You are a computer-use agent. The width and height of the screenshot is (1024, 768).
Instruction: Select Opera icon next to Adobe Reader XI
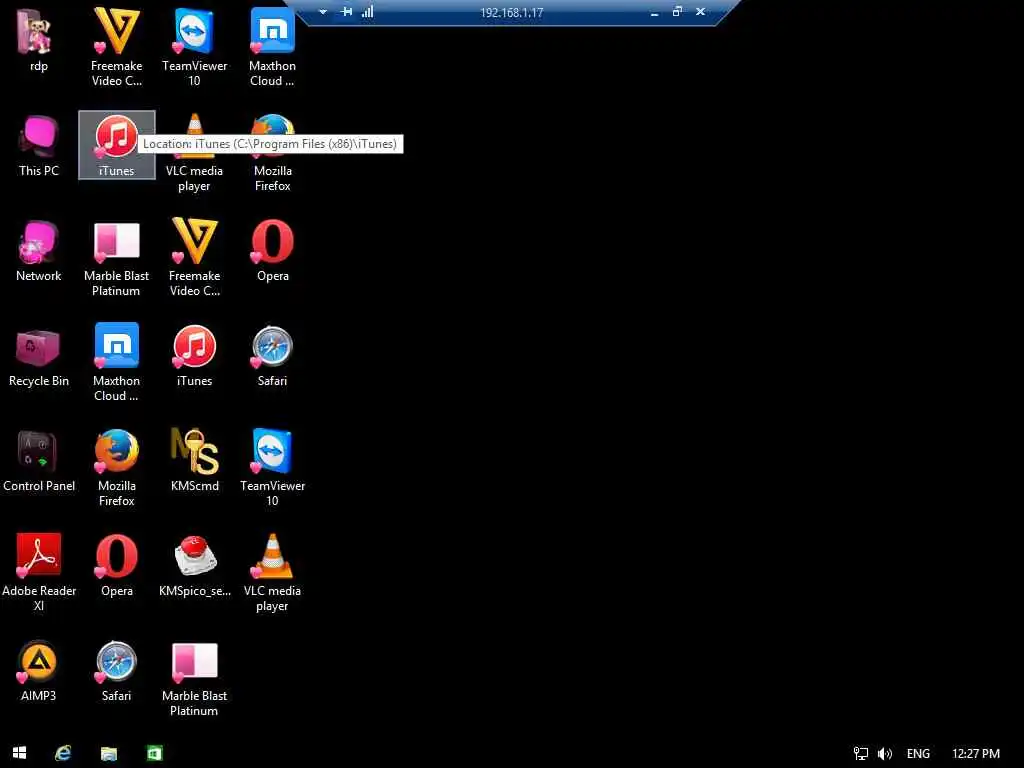[x=116, y=566]
